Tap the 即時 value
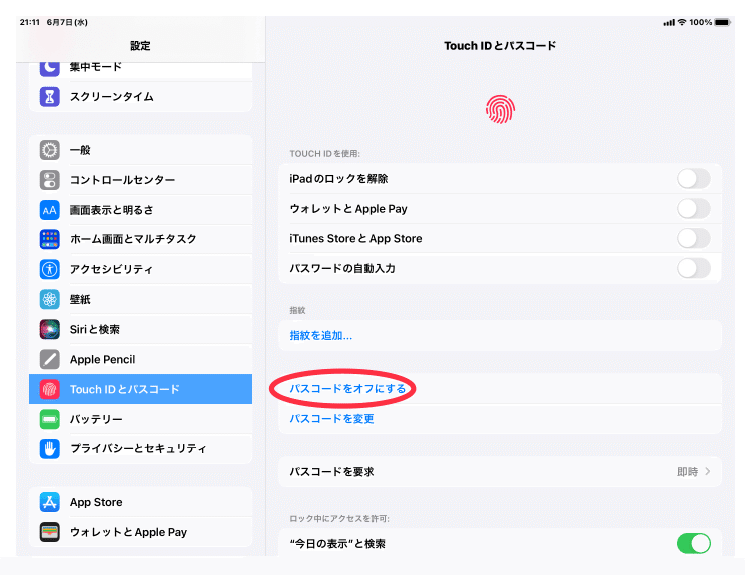Screen dimensions: 745x575 click(688, 472)
